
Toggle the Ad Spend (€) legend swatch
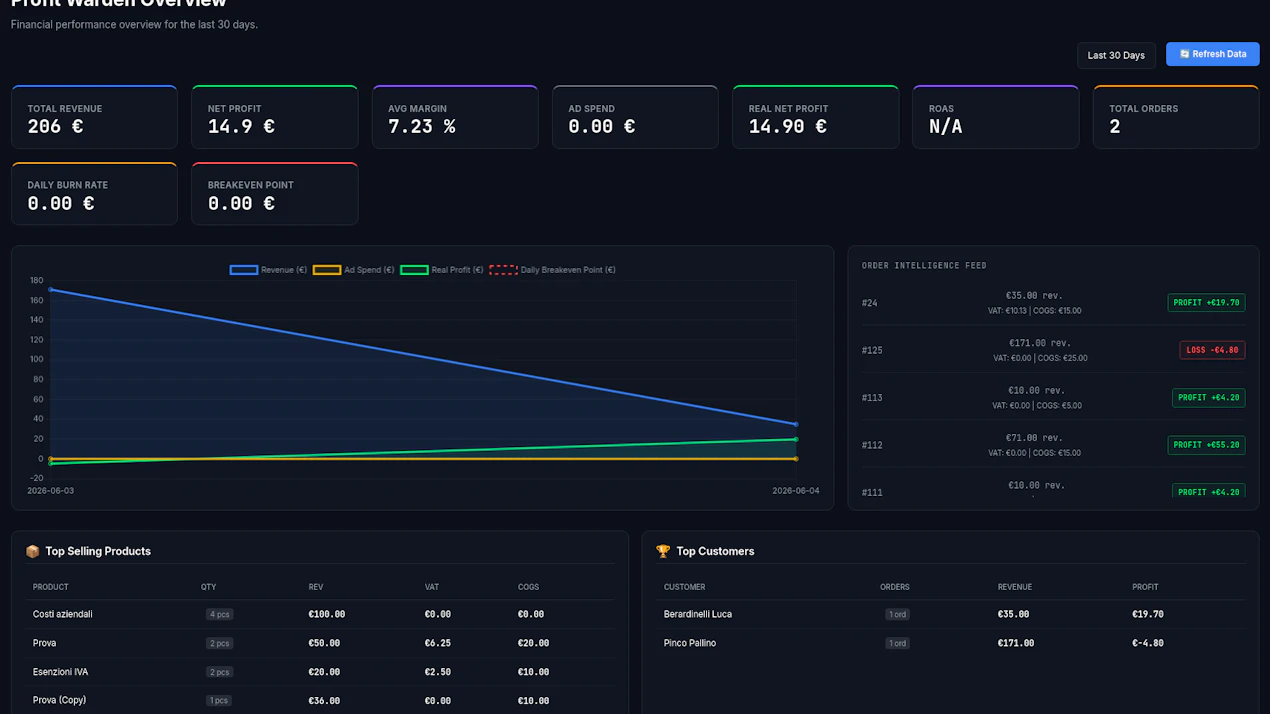tap(327, 270)
